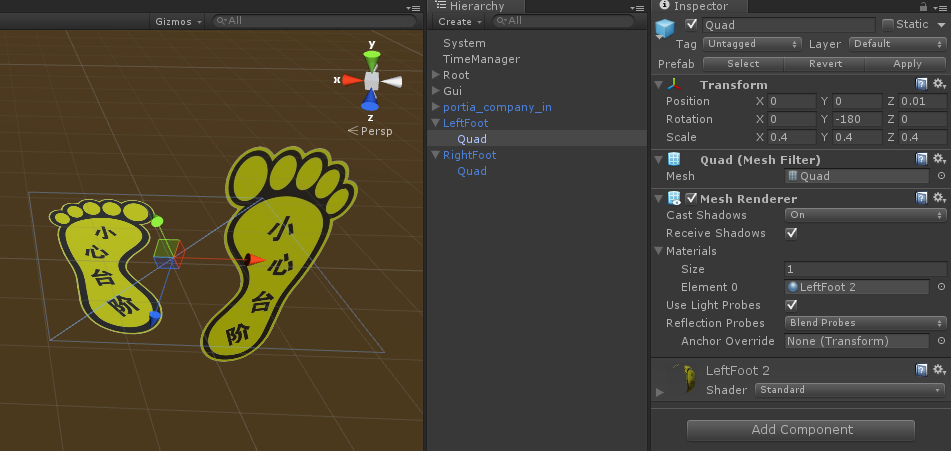Select System in the Hierarchy
The image size is (951, 451).
[464, 43]
